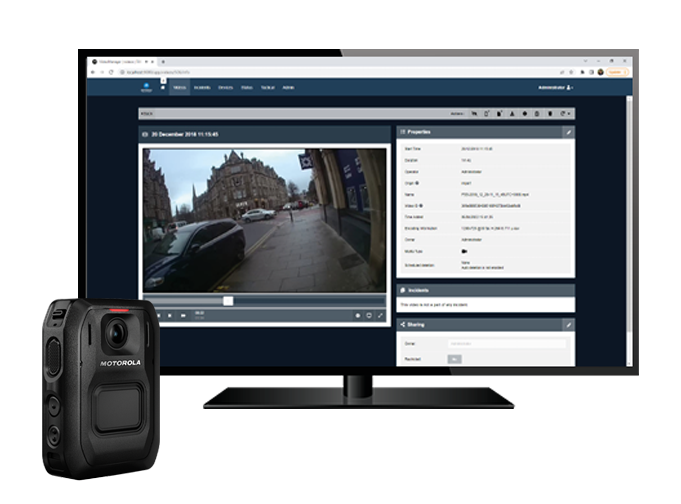Viewport: 681px width, 504px height.
Task: Enter fullscreen with the expand video icon
Action: (x=381, y=315)
